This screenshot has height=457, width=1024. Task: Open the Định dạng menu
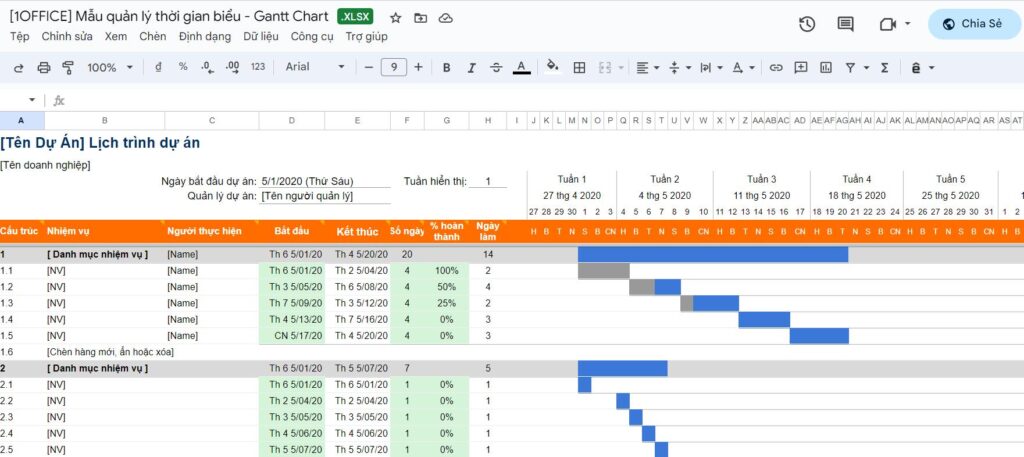coord(204,37)
